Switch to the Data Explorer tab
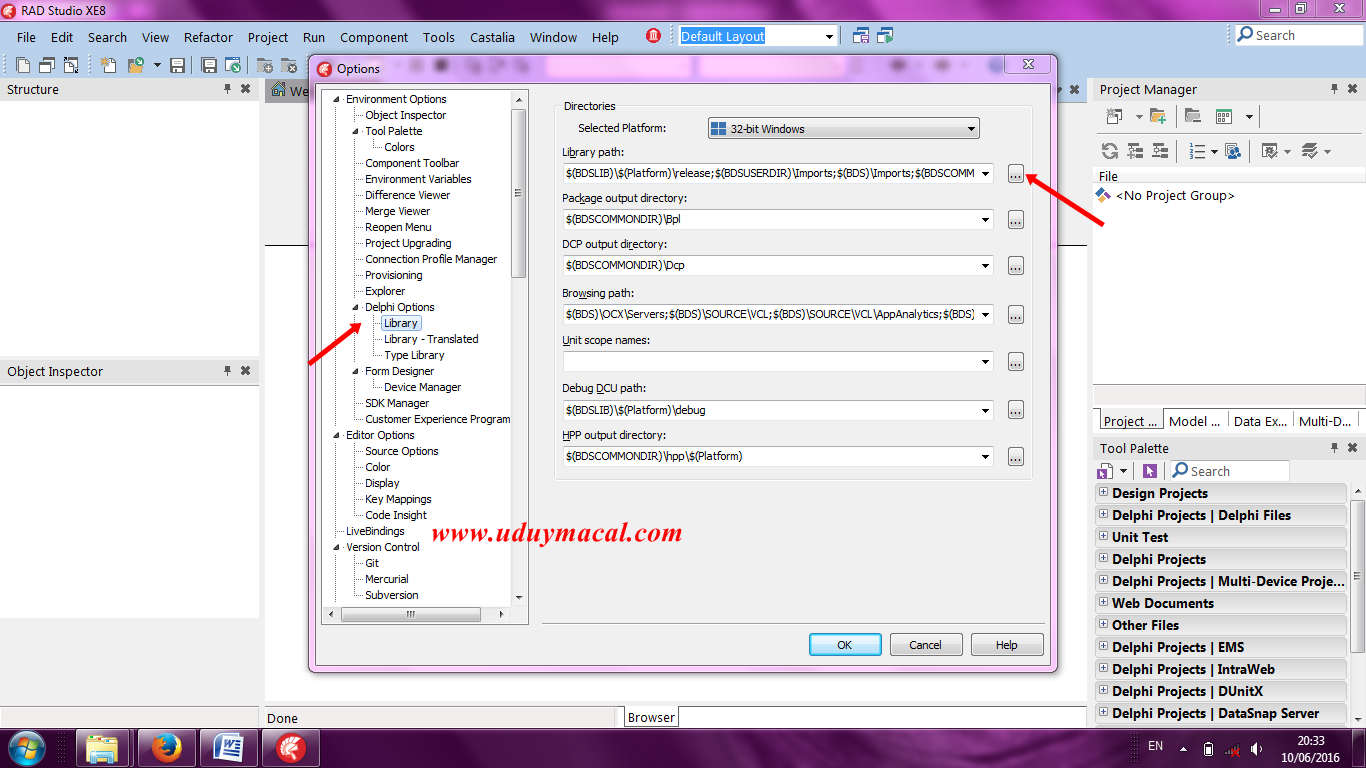1366x768 pixels. pyautogui.click(x=1260, y=421)
